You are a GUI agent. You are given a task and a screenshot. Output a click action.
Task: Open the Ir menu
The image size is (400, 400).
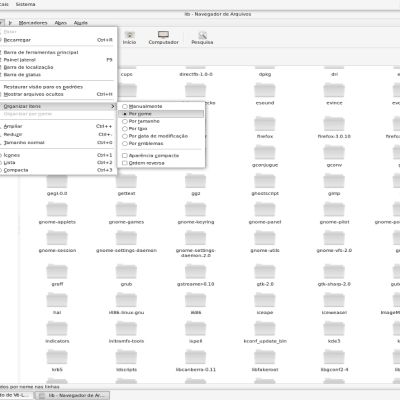point(10,23)
